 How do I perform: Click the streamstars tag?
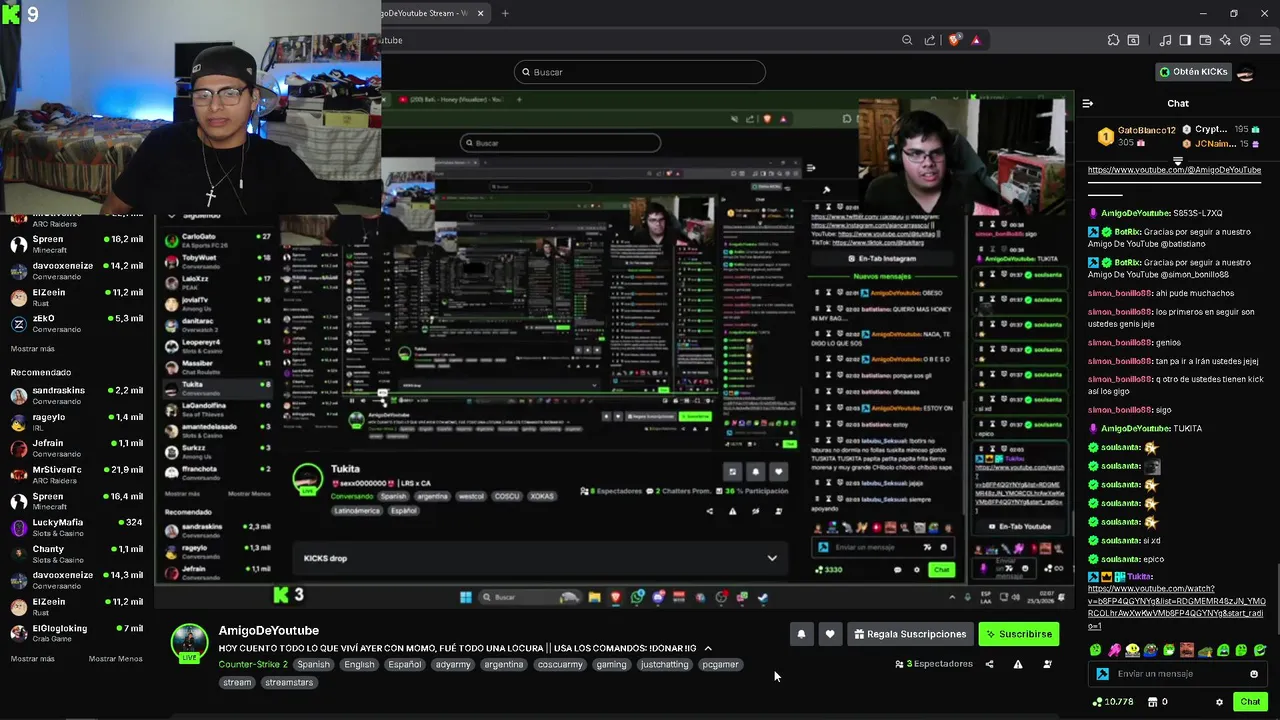coord(289,683)
